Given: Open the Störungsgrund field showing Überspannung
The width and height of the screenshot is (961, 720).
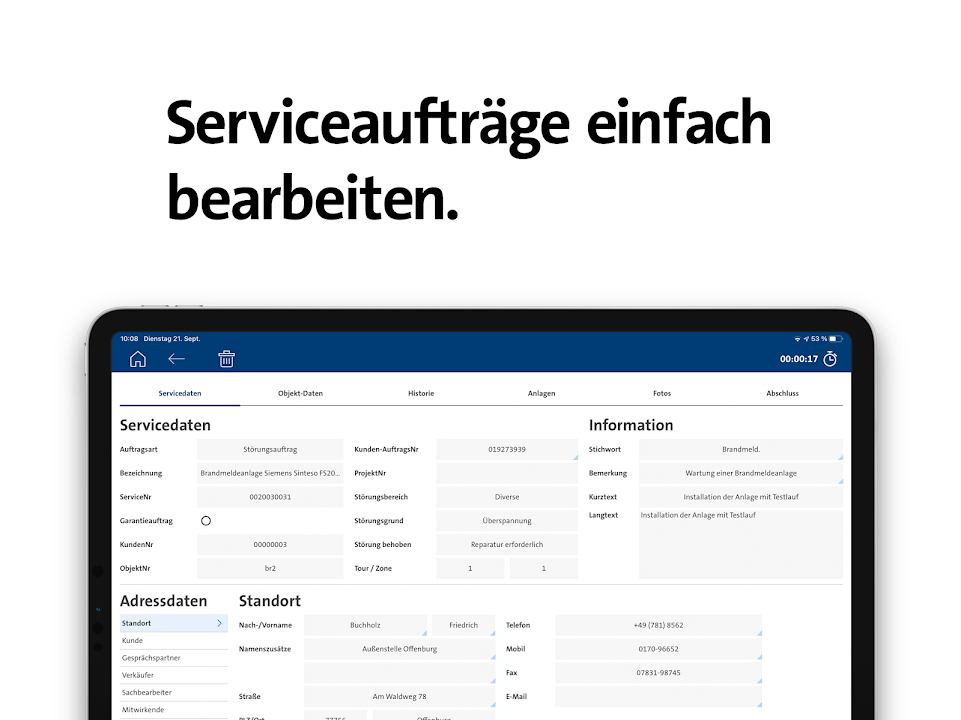Looking at the screenshot, I should point(507,521).
